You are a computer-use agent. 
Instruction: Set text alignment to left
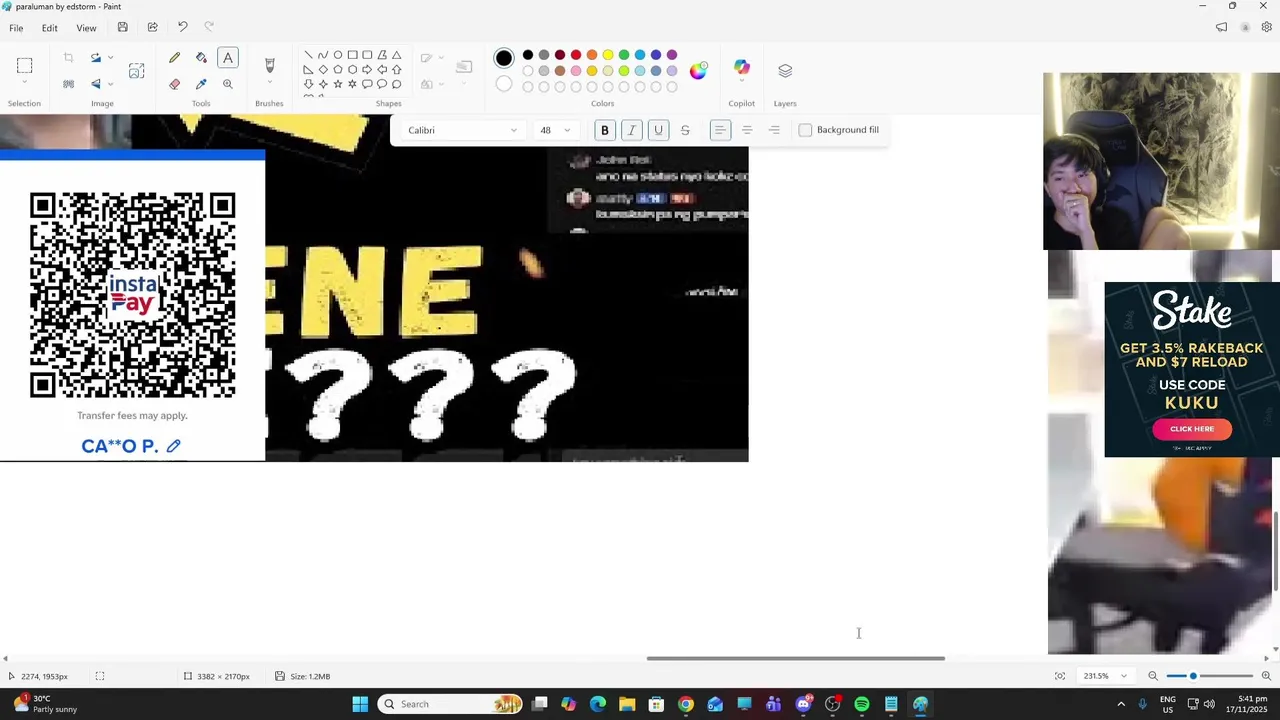click(x=720, y=130)
